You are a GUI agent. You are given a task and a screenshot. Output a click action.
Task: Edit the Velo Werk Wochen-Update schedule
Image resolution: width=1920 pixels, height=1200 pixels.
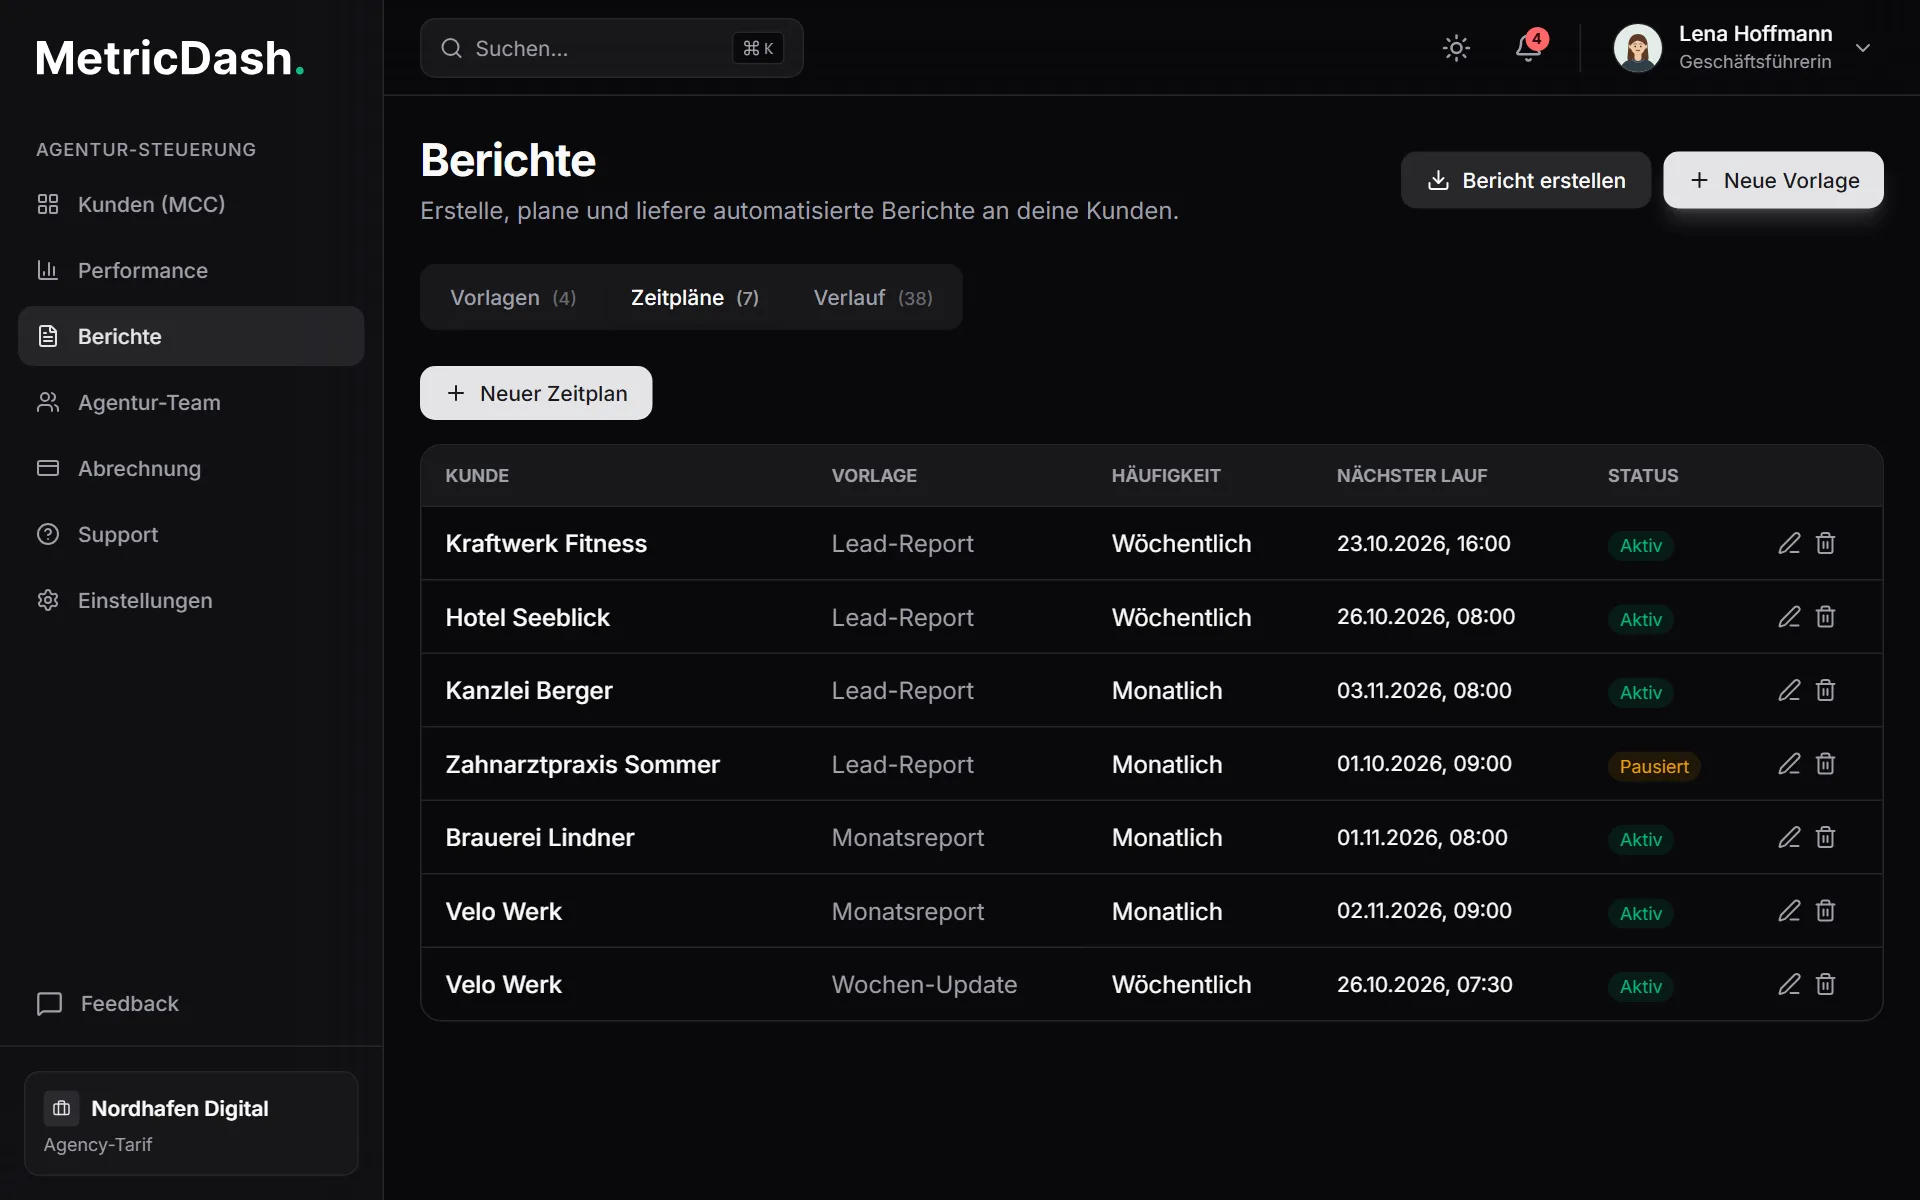pyautogui.click(x=1789, y=984)
